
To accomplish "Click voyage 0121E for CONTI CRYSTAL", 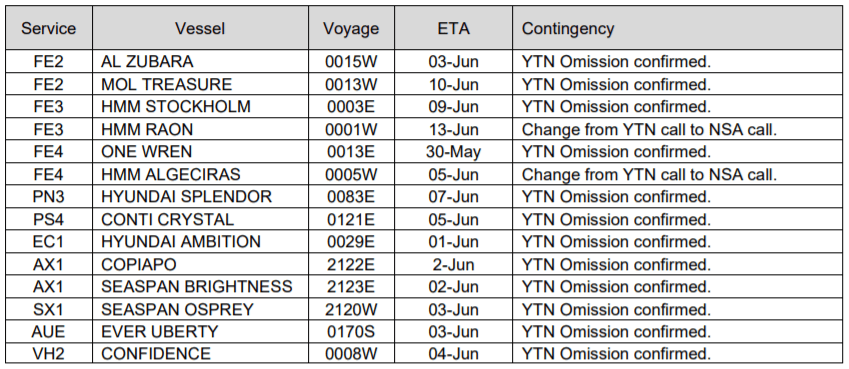I will [351, 219].
